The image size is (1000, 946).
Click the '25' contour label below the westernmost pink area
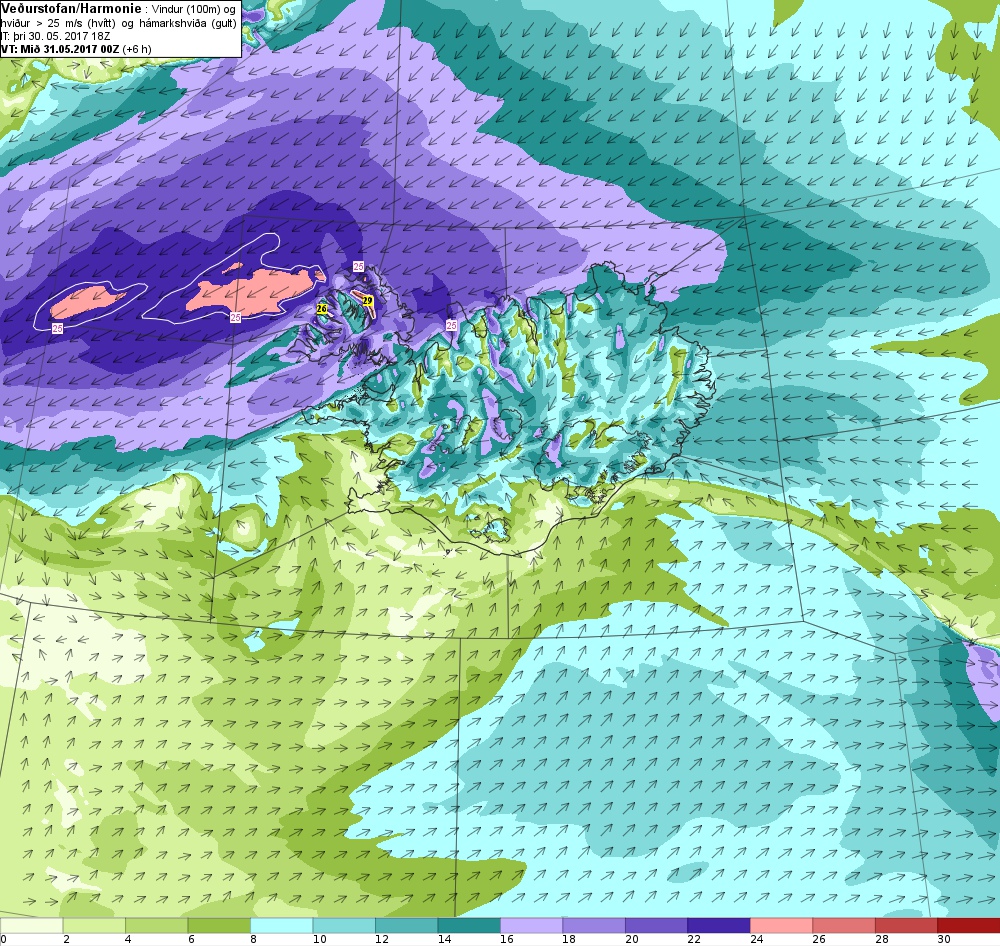pos(58,328)
